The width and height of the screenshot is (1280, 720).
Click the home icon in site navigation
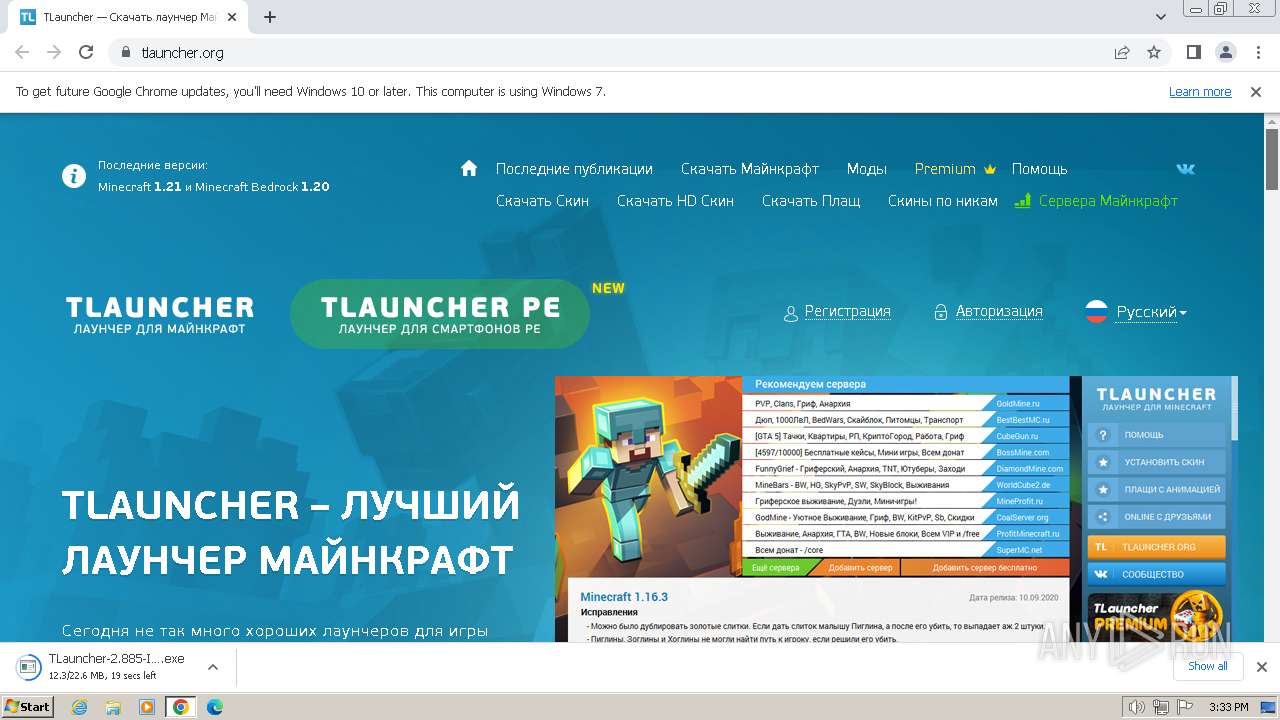tap(469, 168)
